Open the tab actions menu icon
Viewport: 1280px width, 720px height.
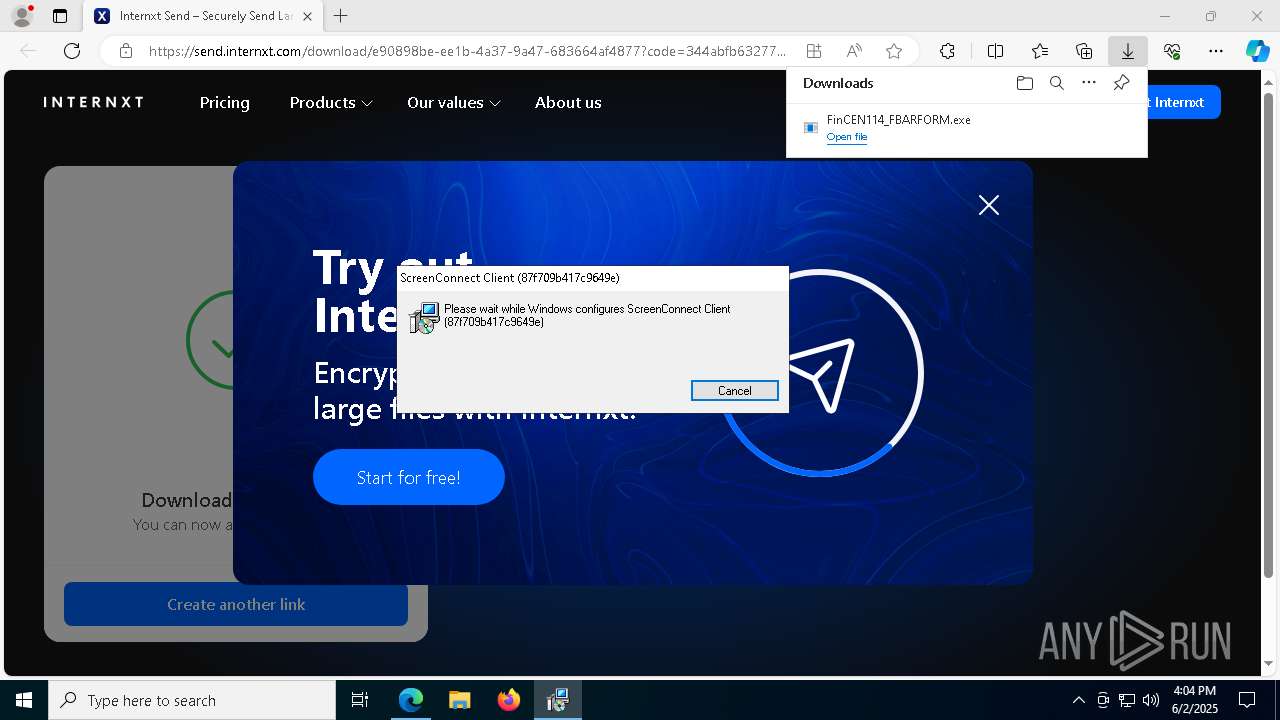click(60, 16)
